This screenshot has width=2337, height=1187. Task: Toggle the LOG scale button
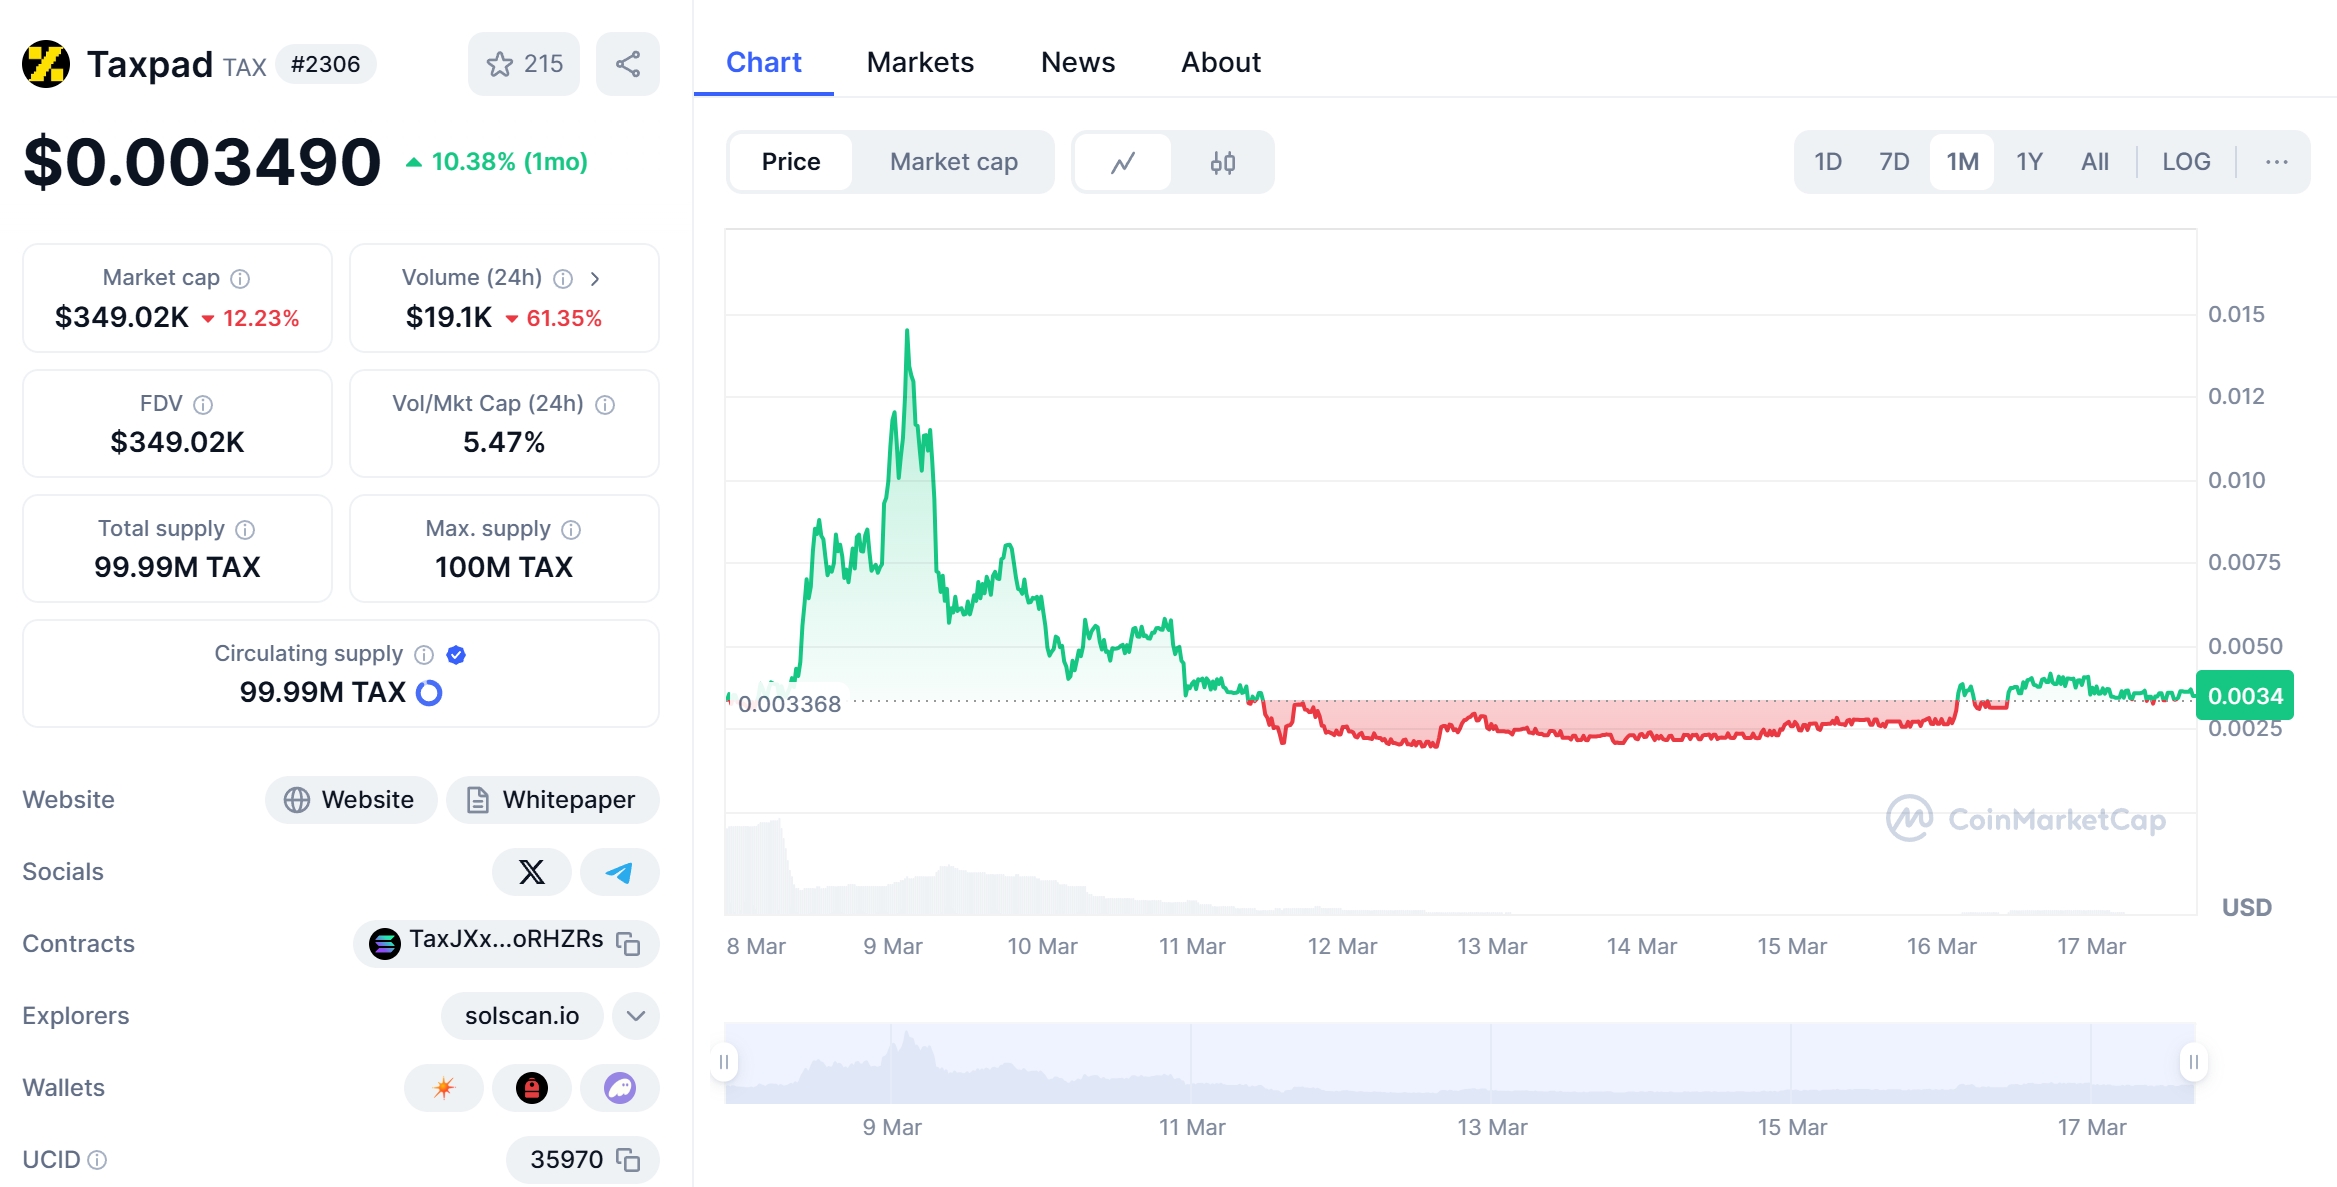(x=2186, y=162)
